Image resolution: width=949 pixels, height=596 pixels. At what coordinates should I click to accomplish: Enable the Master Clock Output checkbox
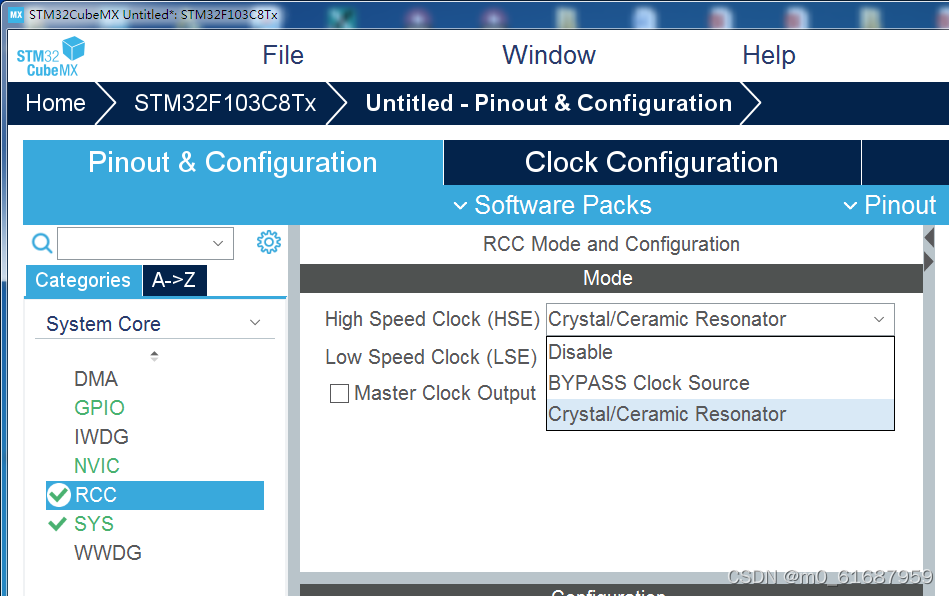coord(339,393)
